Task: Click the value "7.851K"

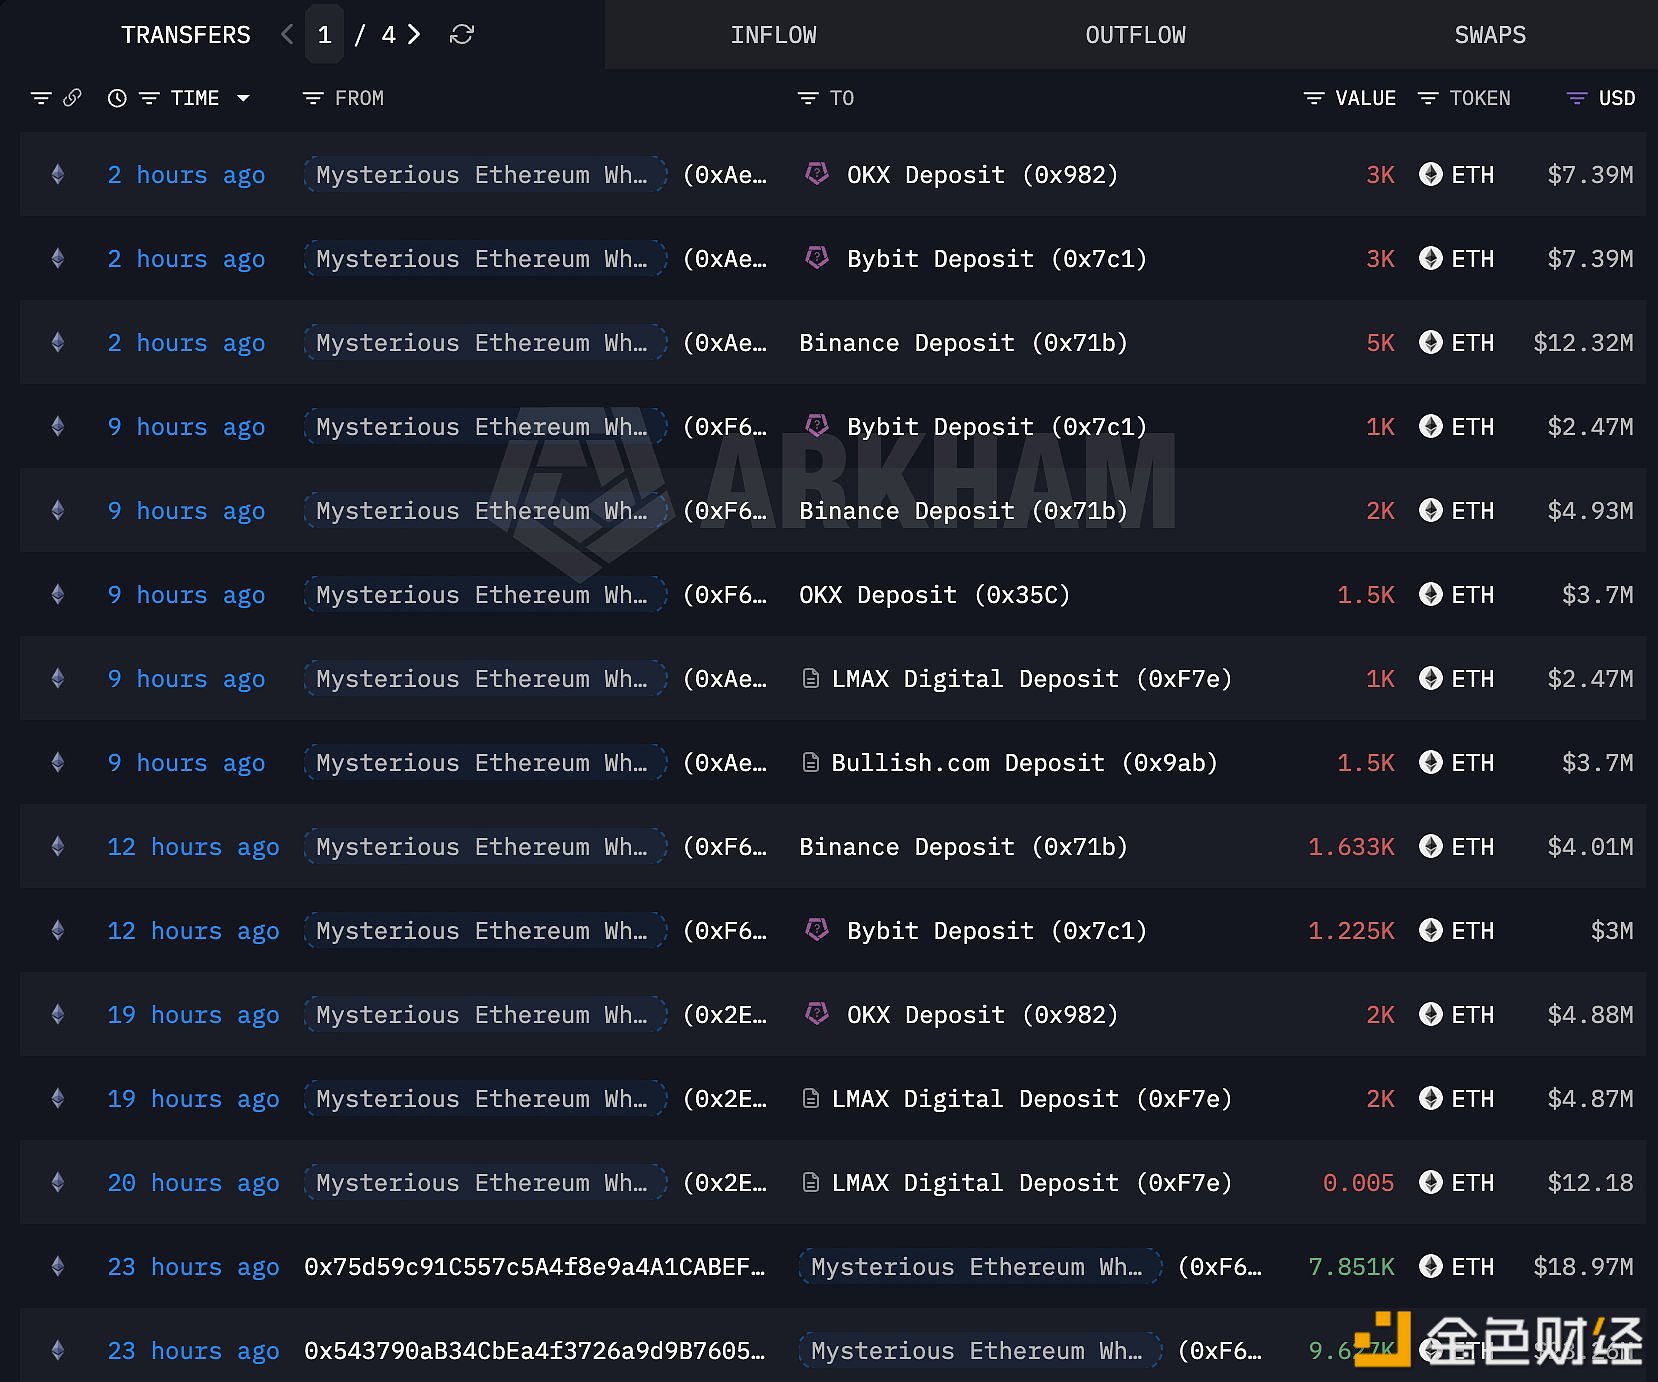Action: tap(1351, 1267)
